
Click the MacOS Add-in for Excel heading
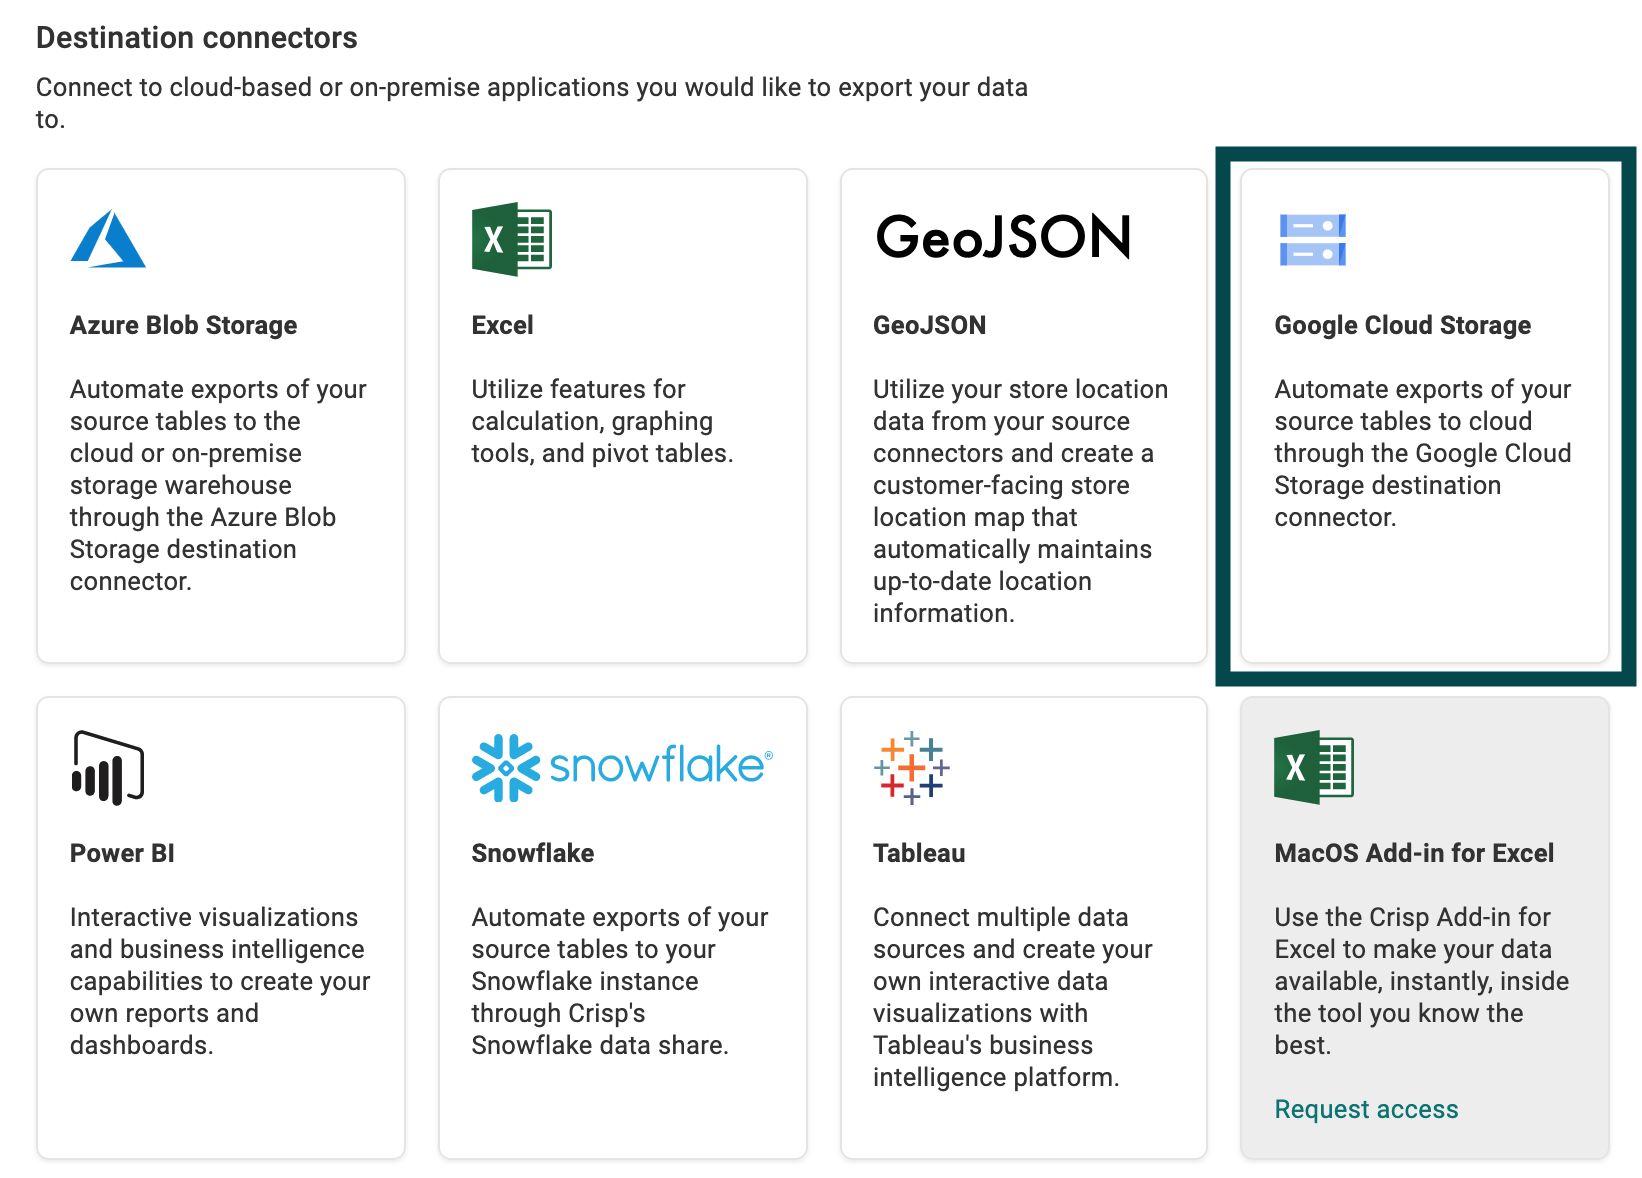coord(1414,853)
